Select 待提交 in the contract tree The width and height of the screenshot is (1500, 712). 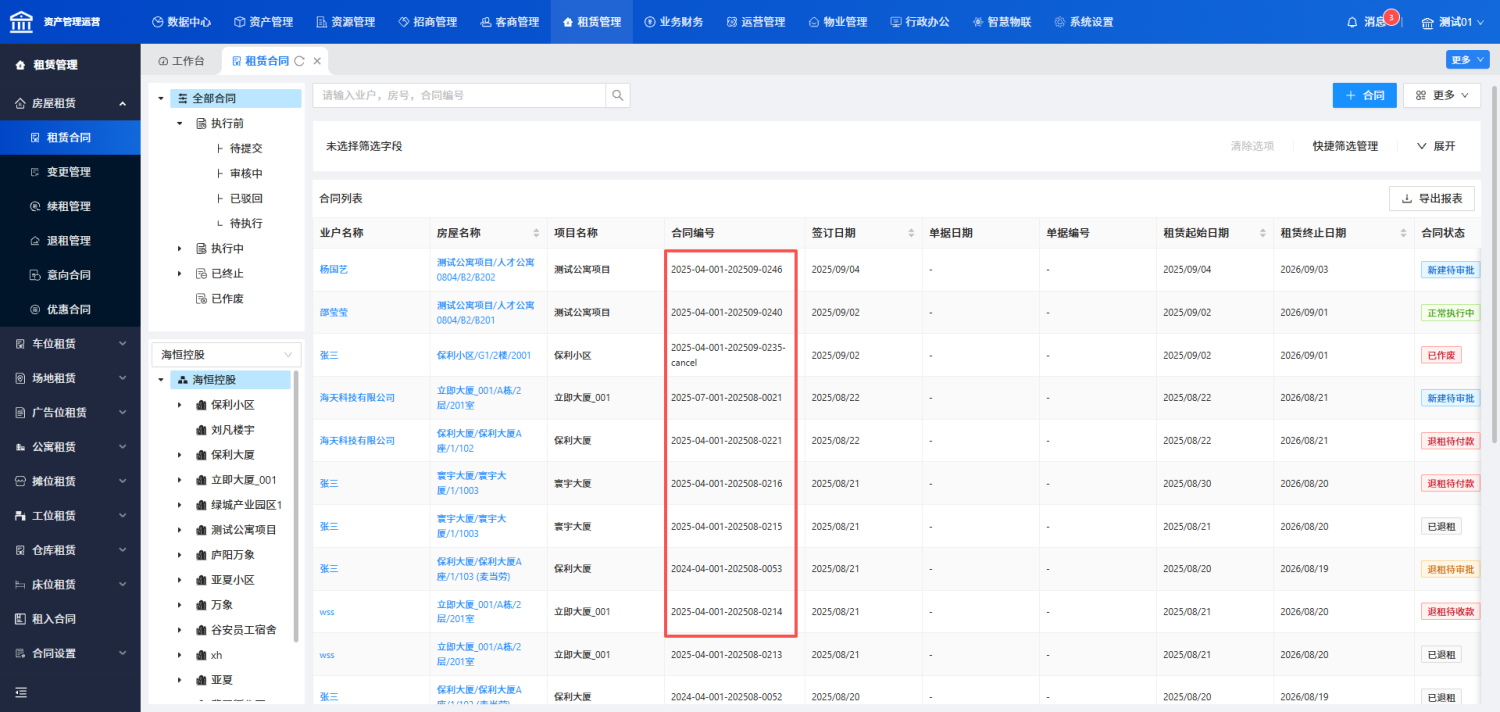pos(246,148)
